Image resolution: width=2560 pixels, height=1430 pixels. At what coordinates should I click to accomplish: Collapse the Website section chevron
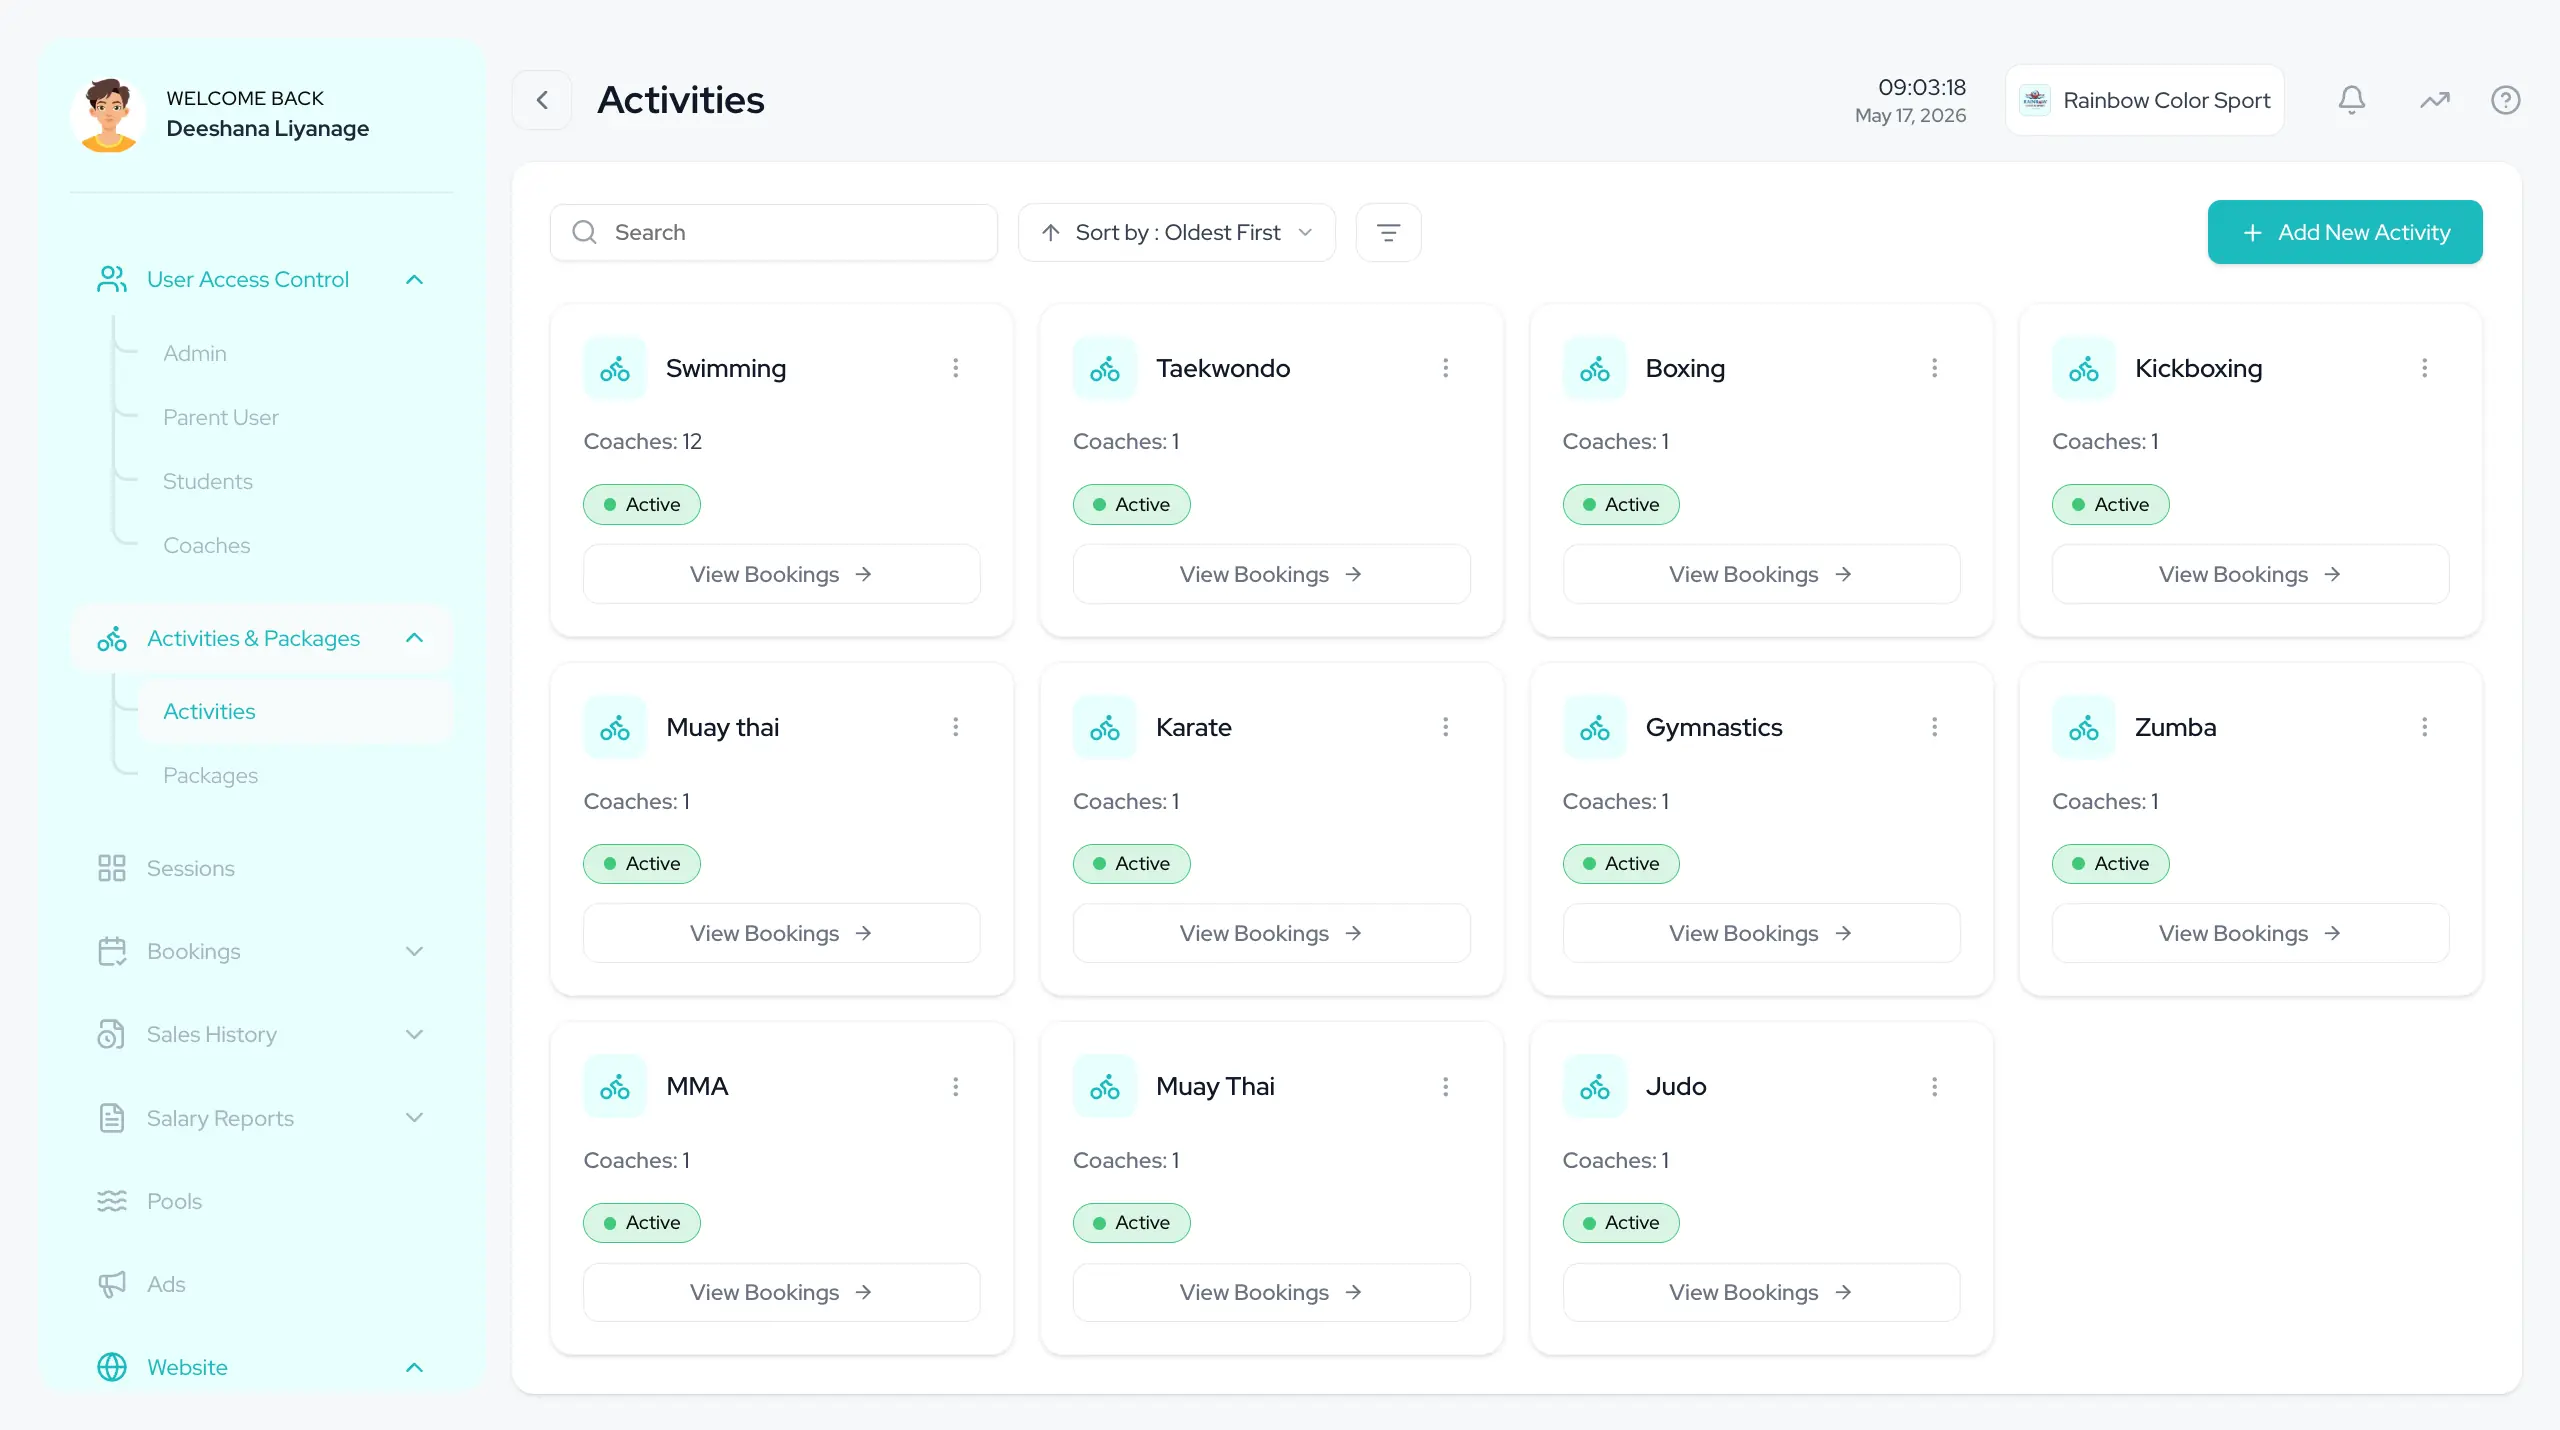(414, 1367)
